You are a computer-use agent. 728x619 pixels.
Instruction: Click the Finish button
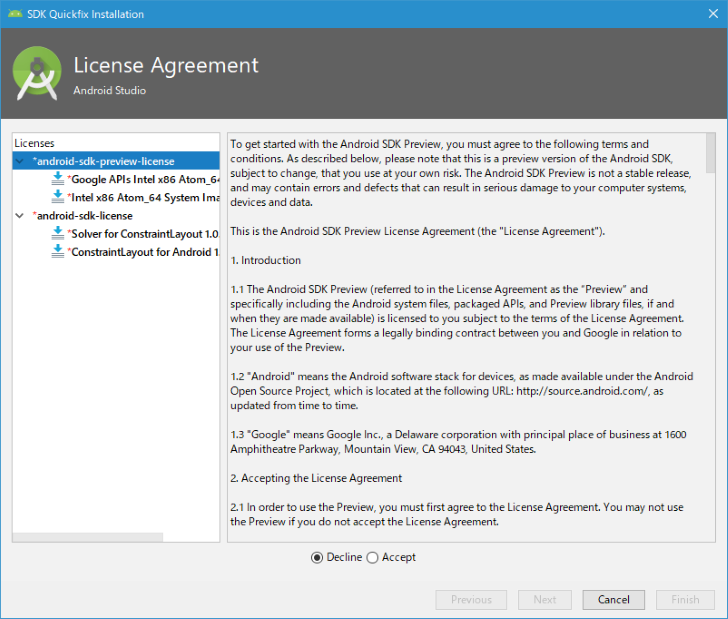point(685,599)
